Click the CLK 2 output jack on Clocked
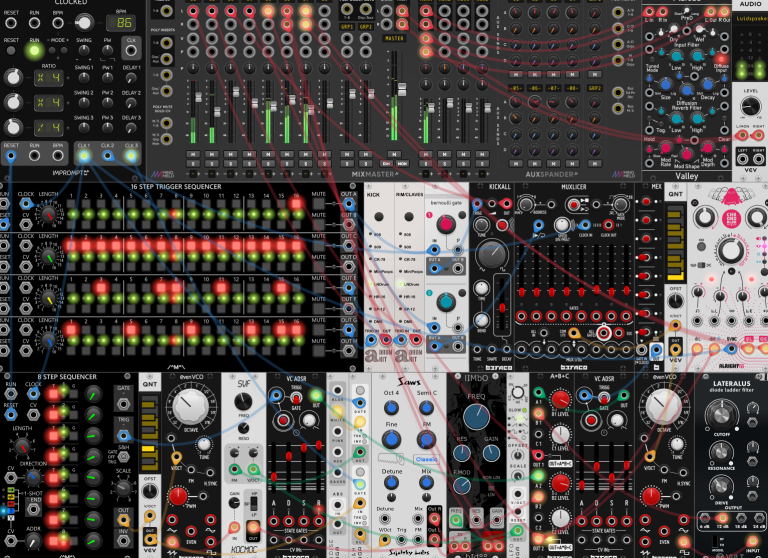This screenshot has height=558, width=768. coord(107,156)
